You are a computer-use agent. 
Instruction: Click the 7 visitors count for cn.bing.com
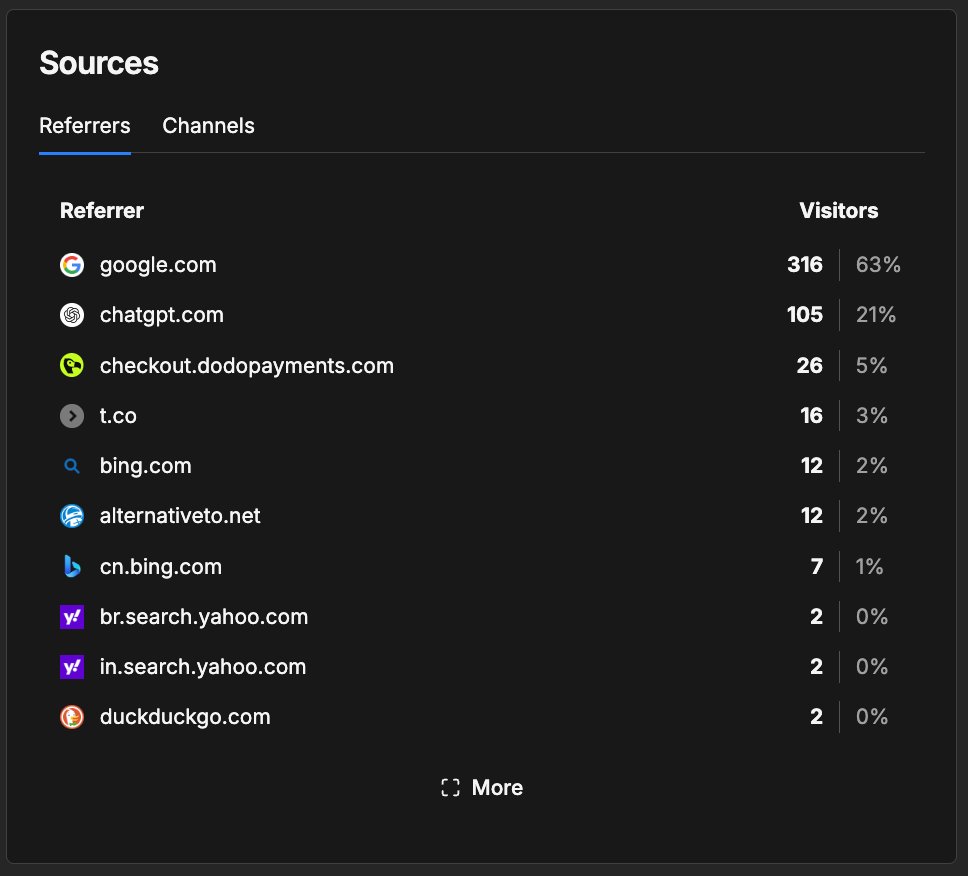817,567
